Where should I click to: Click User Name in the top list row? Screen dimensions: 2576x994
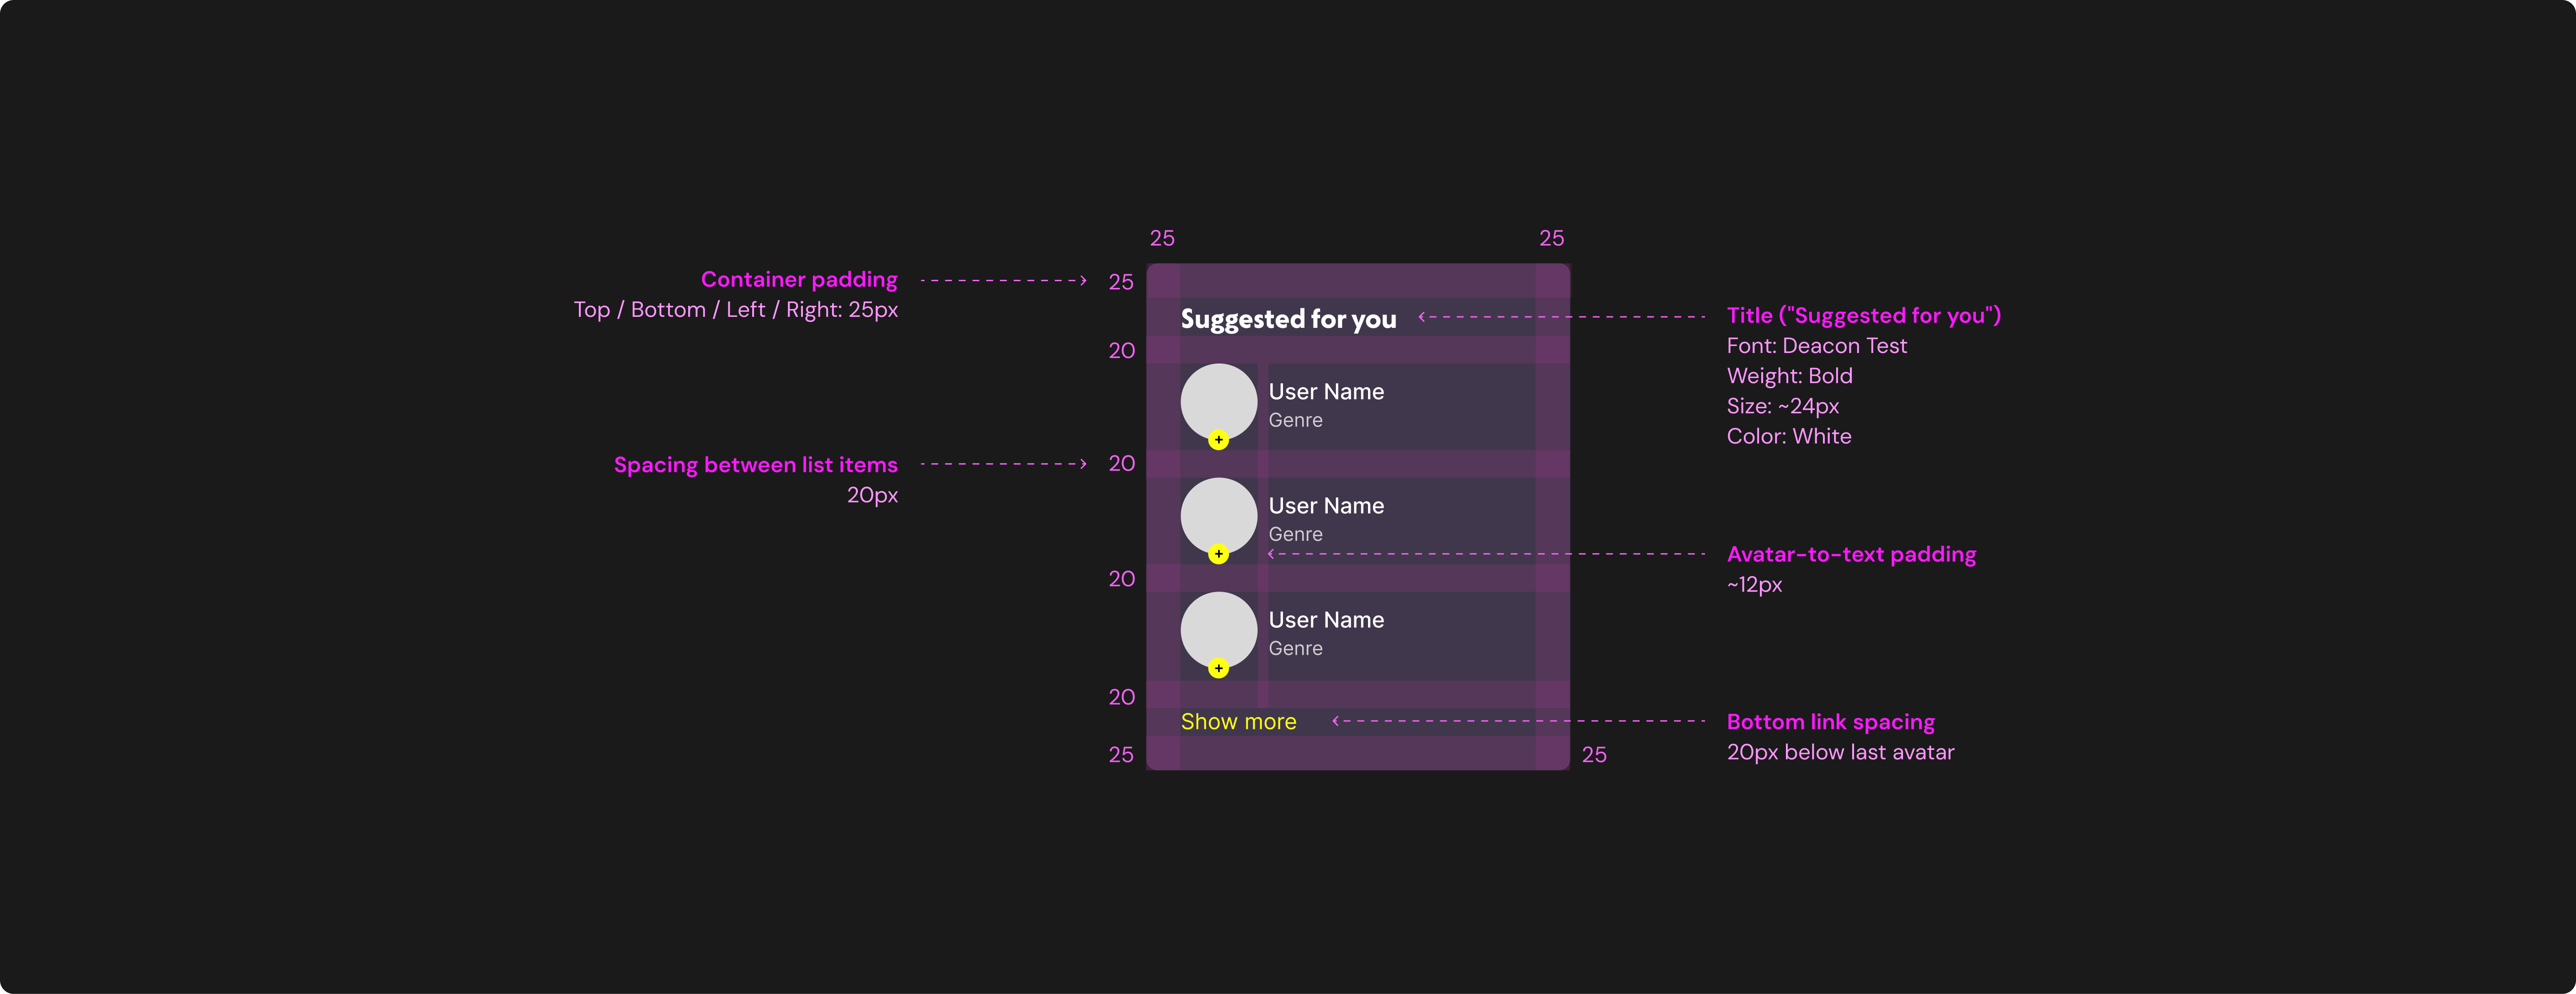click(x=1326, y=392)
